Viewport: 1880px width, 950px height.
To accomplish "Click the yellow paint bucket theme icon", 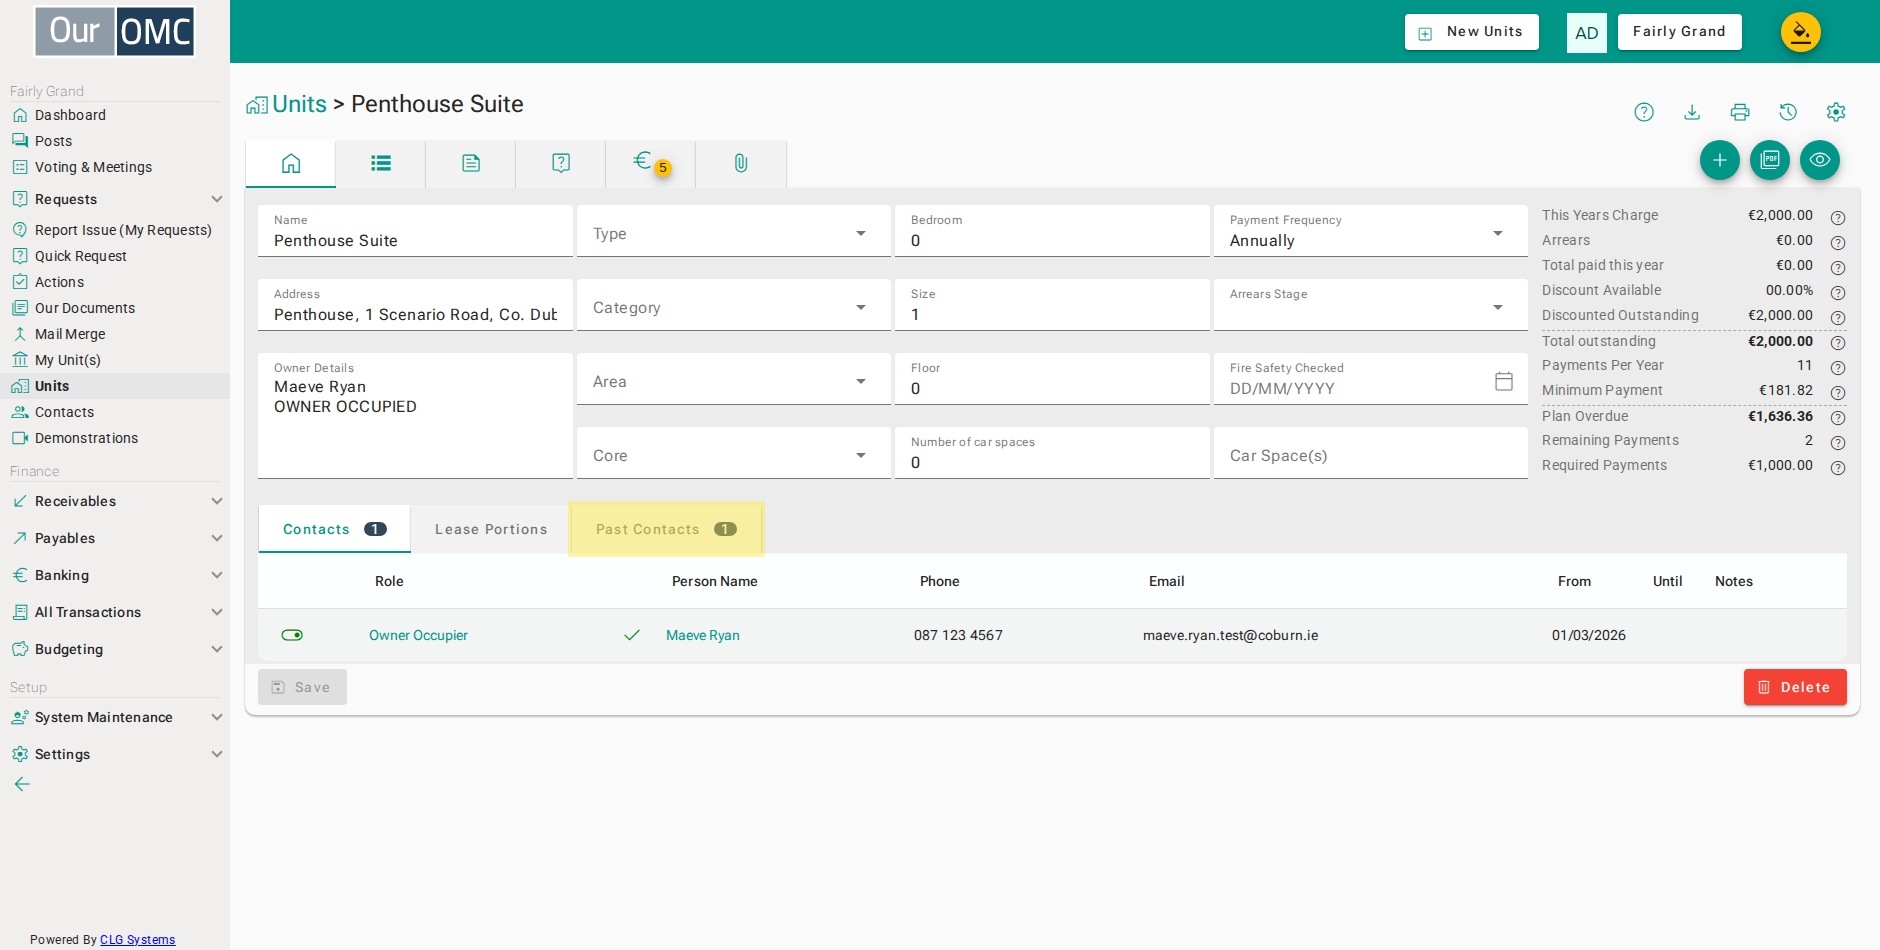I will 1801,32.
